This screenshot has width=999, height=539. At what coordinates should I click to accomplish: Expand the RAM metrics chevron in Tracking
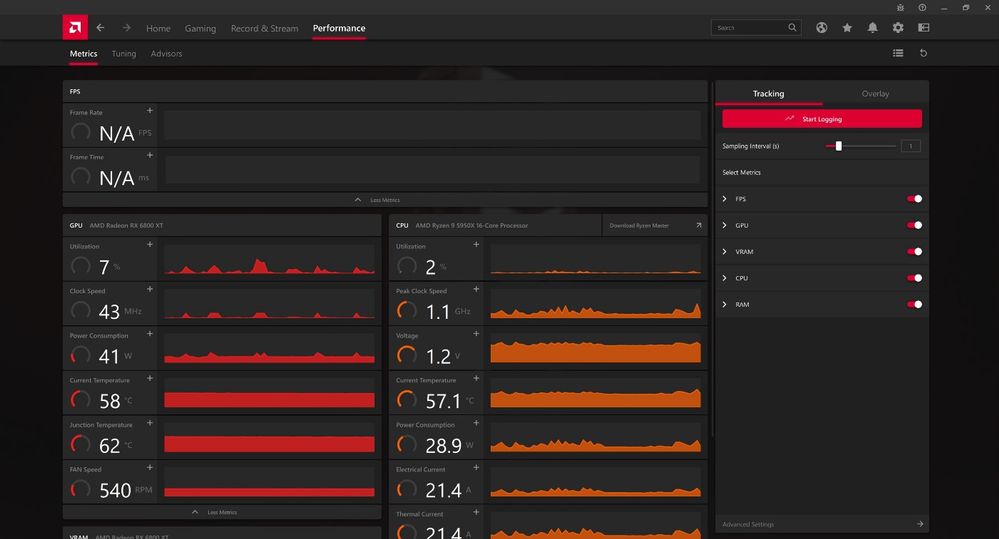pos(724,305)
